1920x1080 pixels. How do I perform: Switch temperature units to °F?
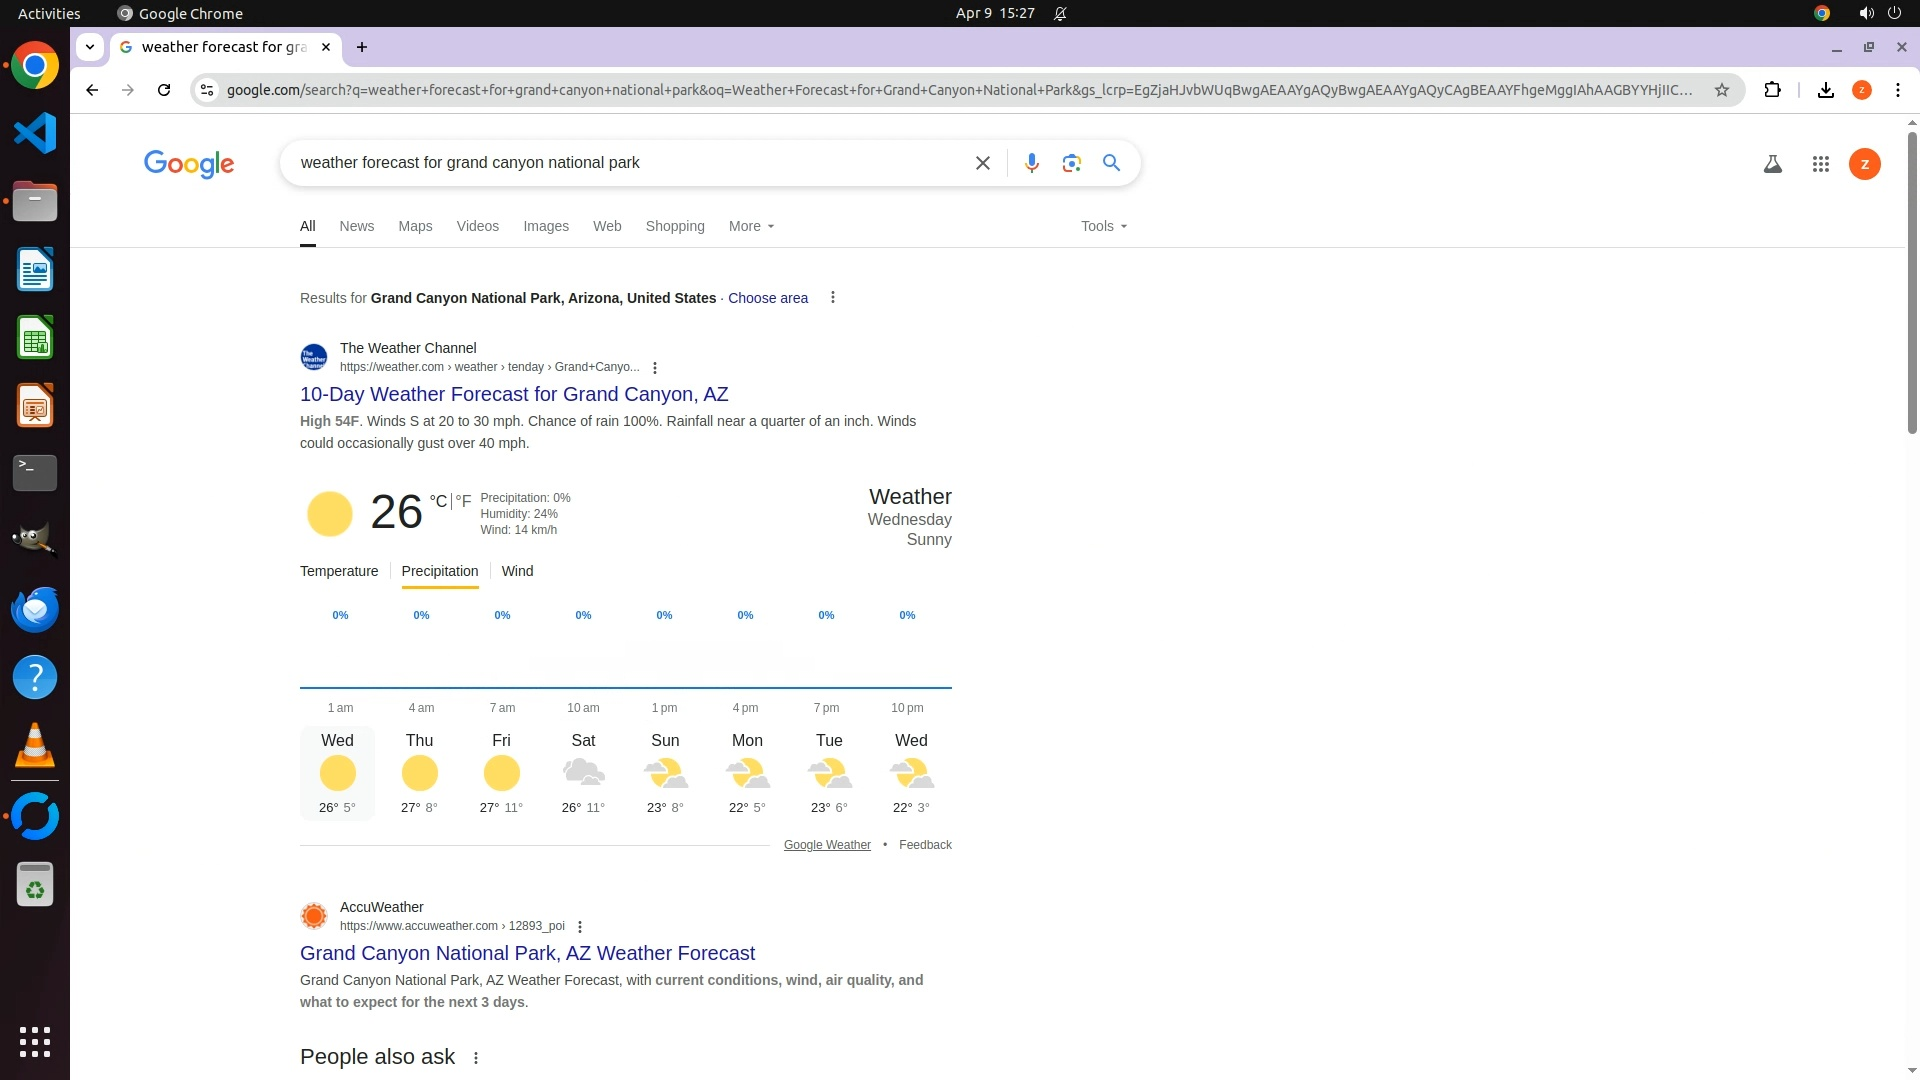click(x=463, y=502)
